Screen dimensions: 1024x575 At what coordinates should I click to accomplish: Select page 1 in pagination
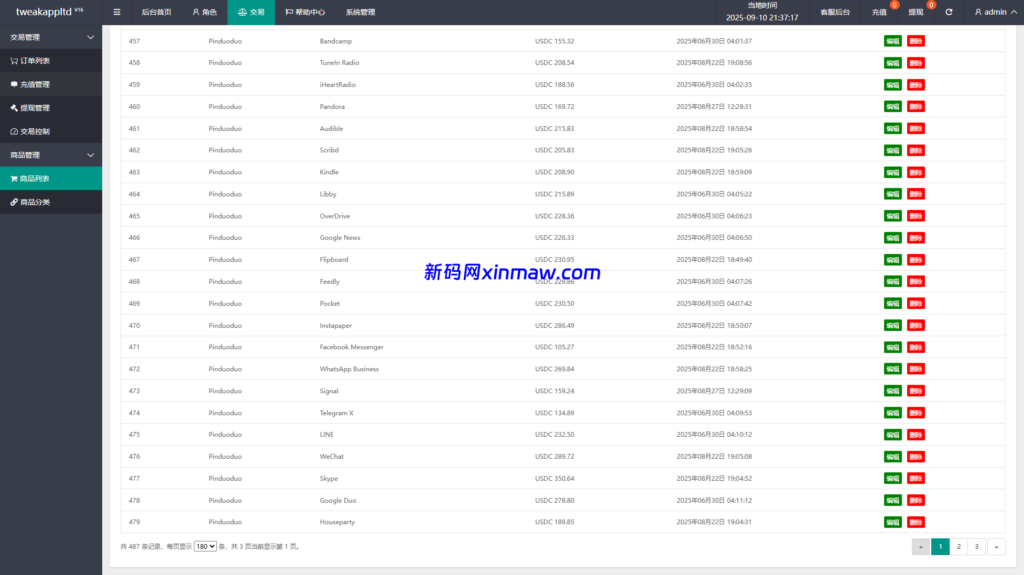[940, 546]
